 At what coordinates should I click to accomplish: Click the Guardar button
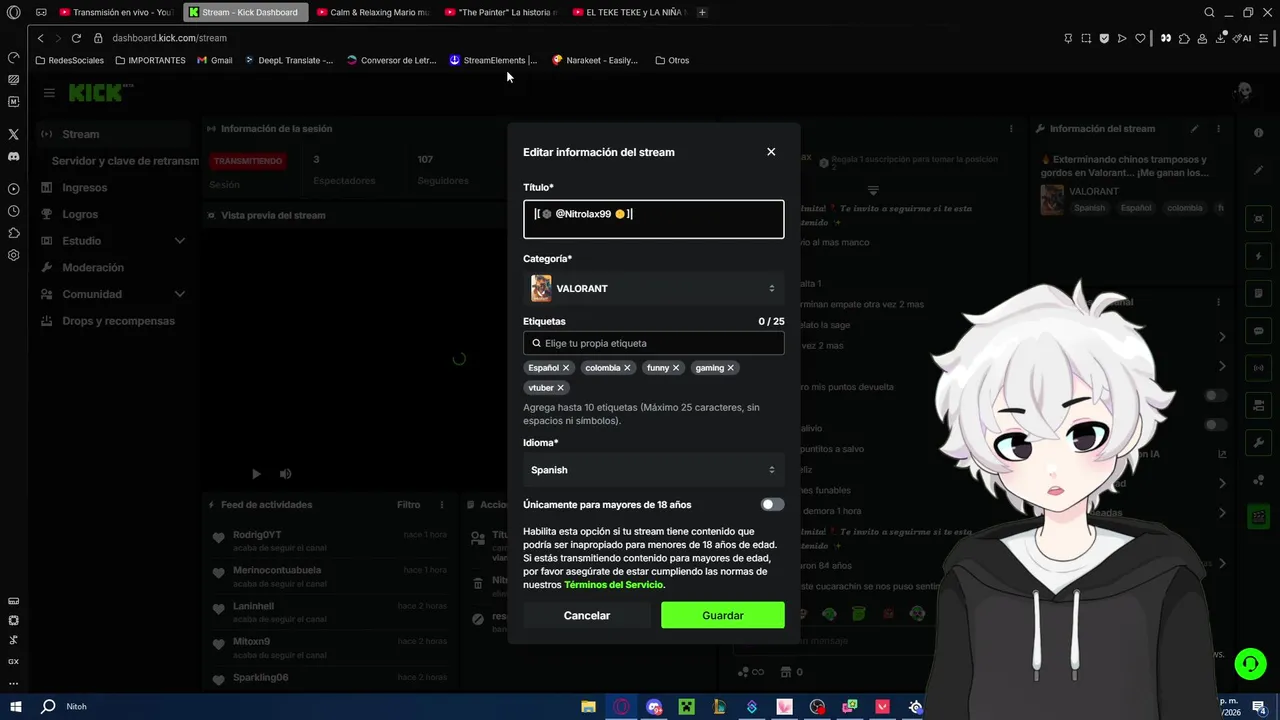723,615
